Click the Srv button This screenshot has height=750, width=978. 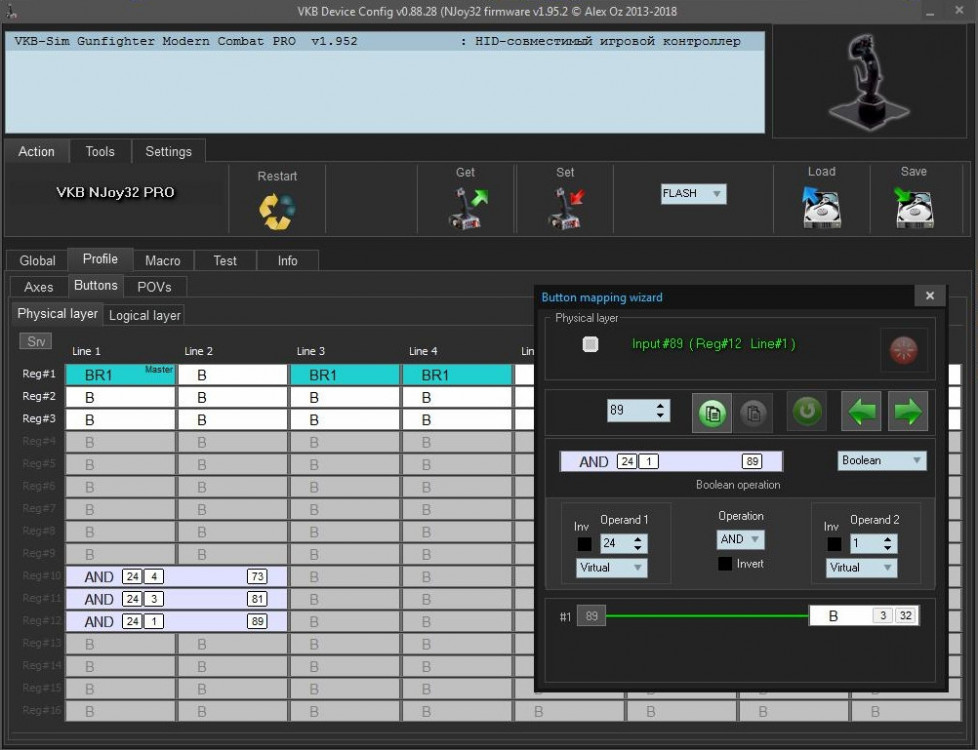pyautogui.click(x=36, y=342)
